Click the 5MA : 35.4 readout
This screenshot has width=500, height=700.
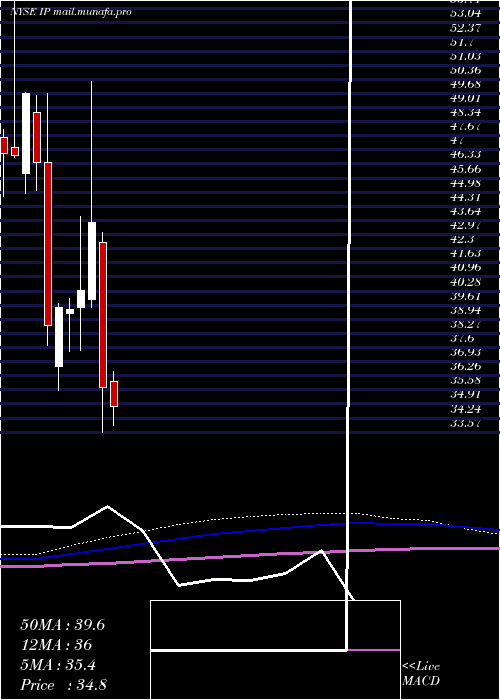[x=58, y=665]
